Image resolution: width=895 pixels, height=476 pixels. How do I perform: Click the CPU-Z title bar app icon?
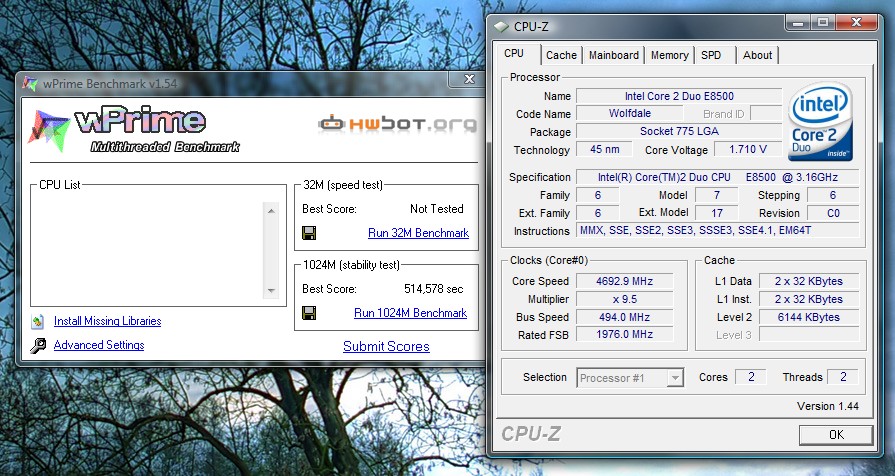point(501,26)
